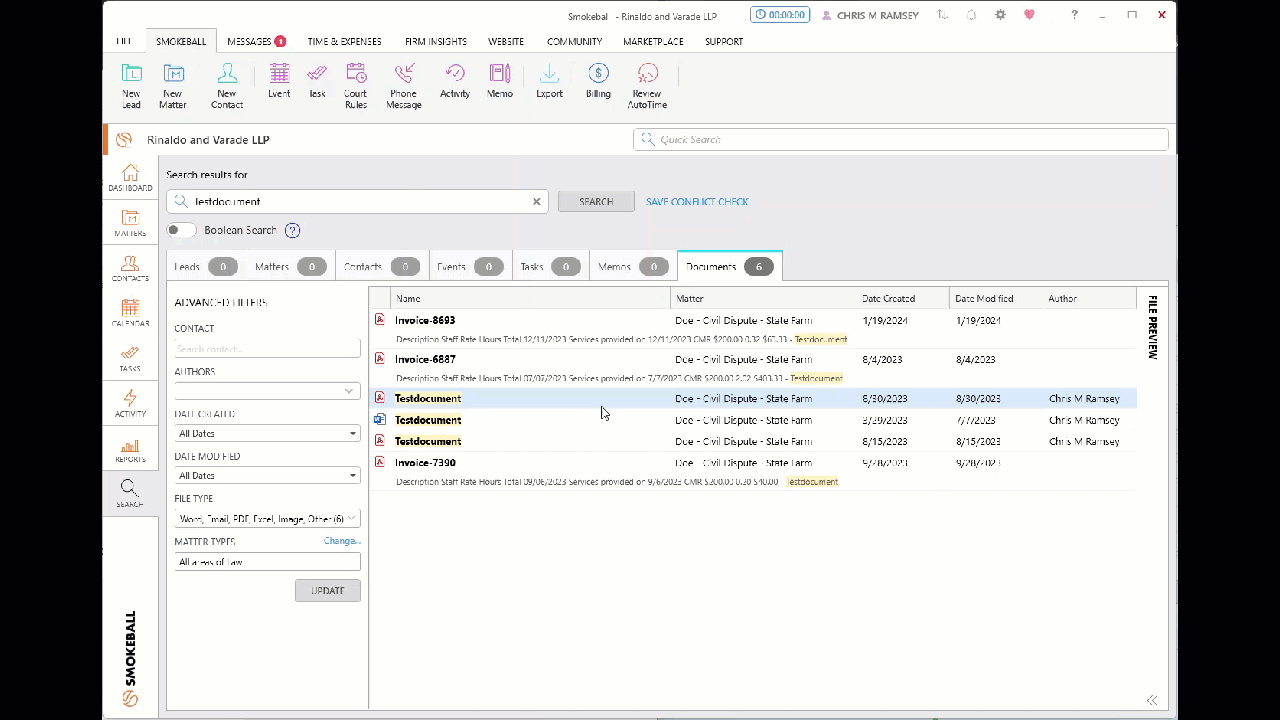This screenshot has height=720, width=1280.
Task: Select Invoice-6887 result row
Action: coord(753,368)
